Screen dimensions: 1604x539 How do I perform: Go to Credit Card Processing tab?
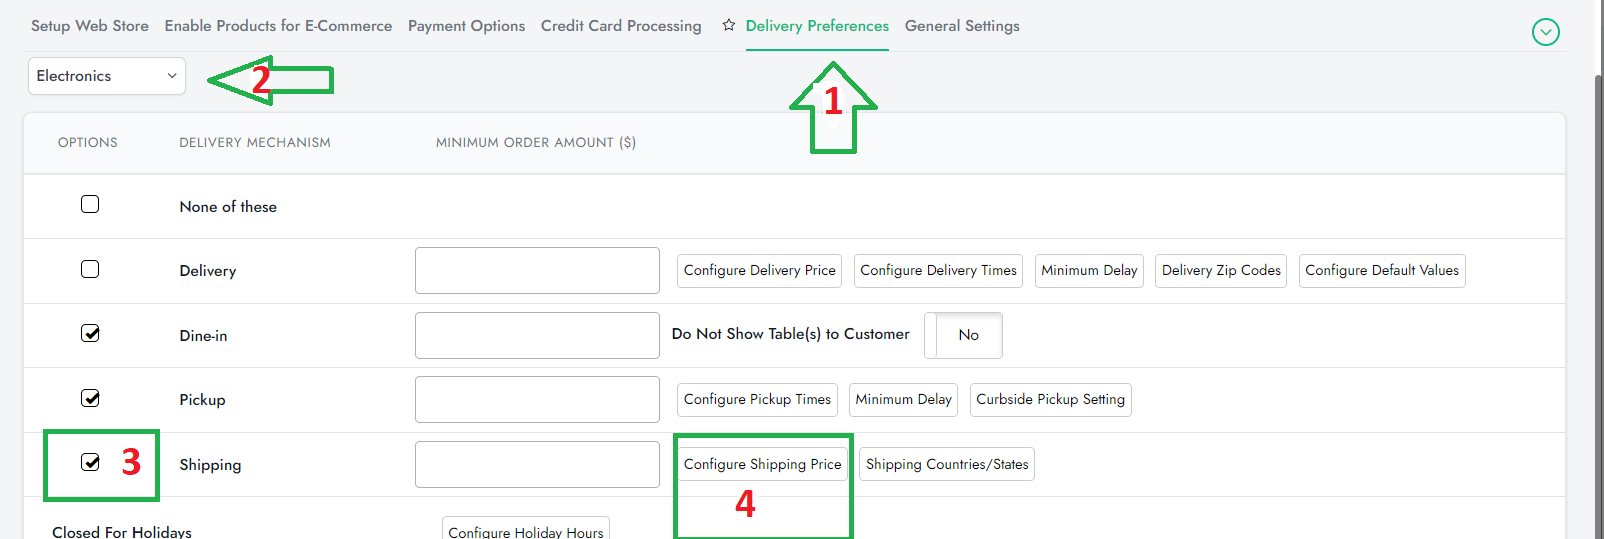(x=621, y=26)
